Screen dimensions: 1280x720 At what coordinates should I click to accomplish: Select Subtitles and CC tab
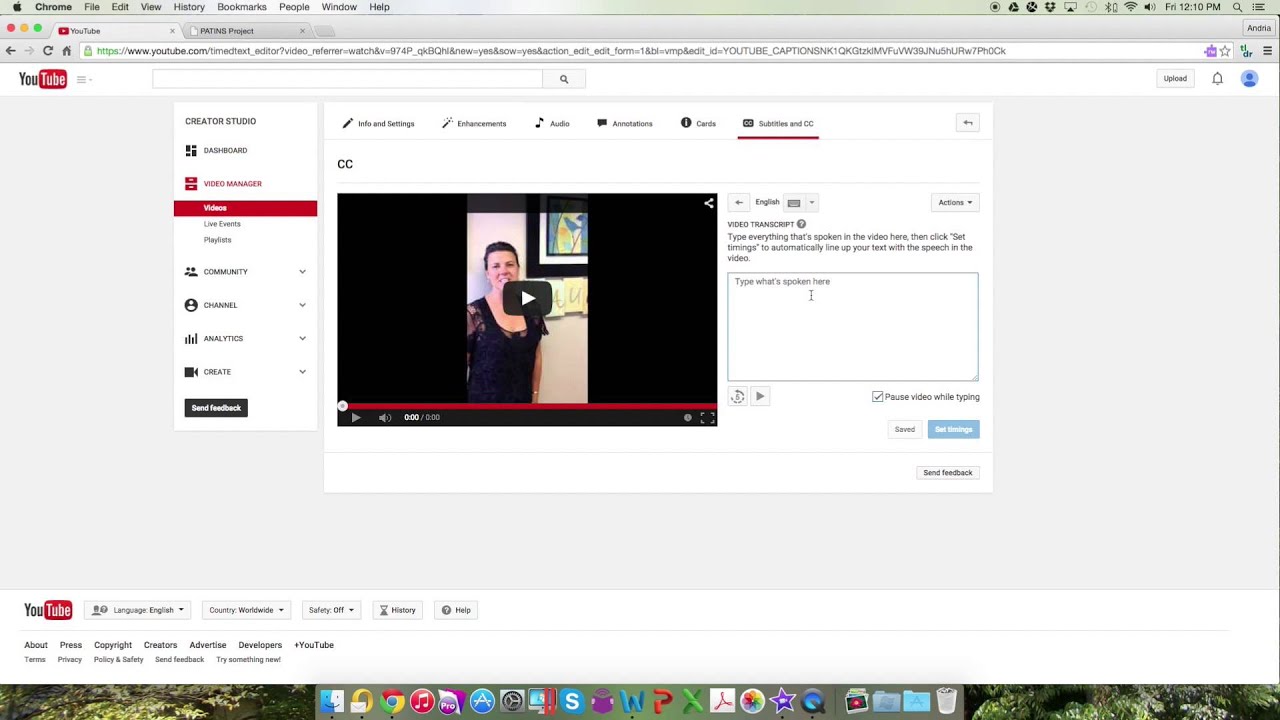(x=778, y=123)
